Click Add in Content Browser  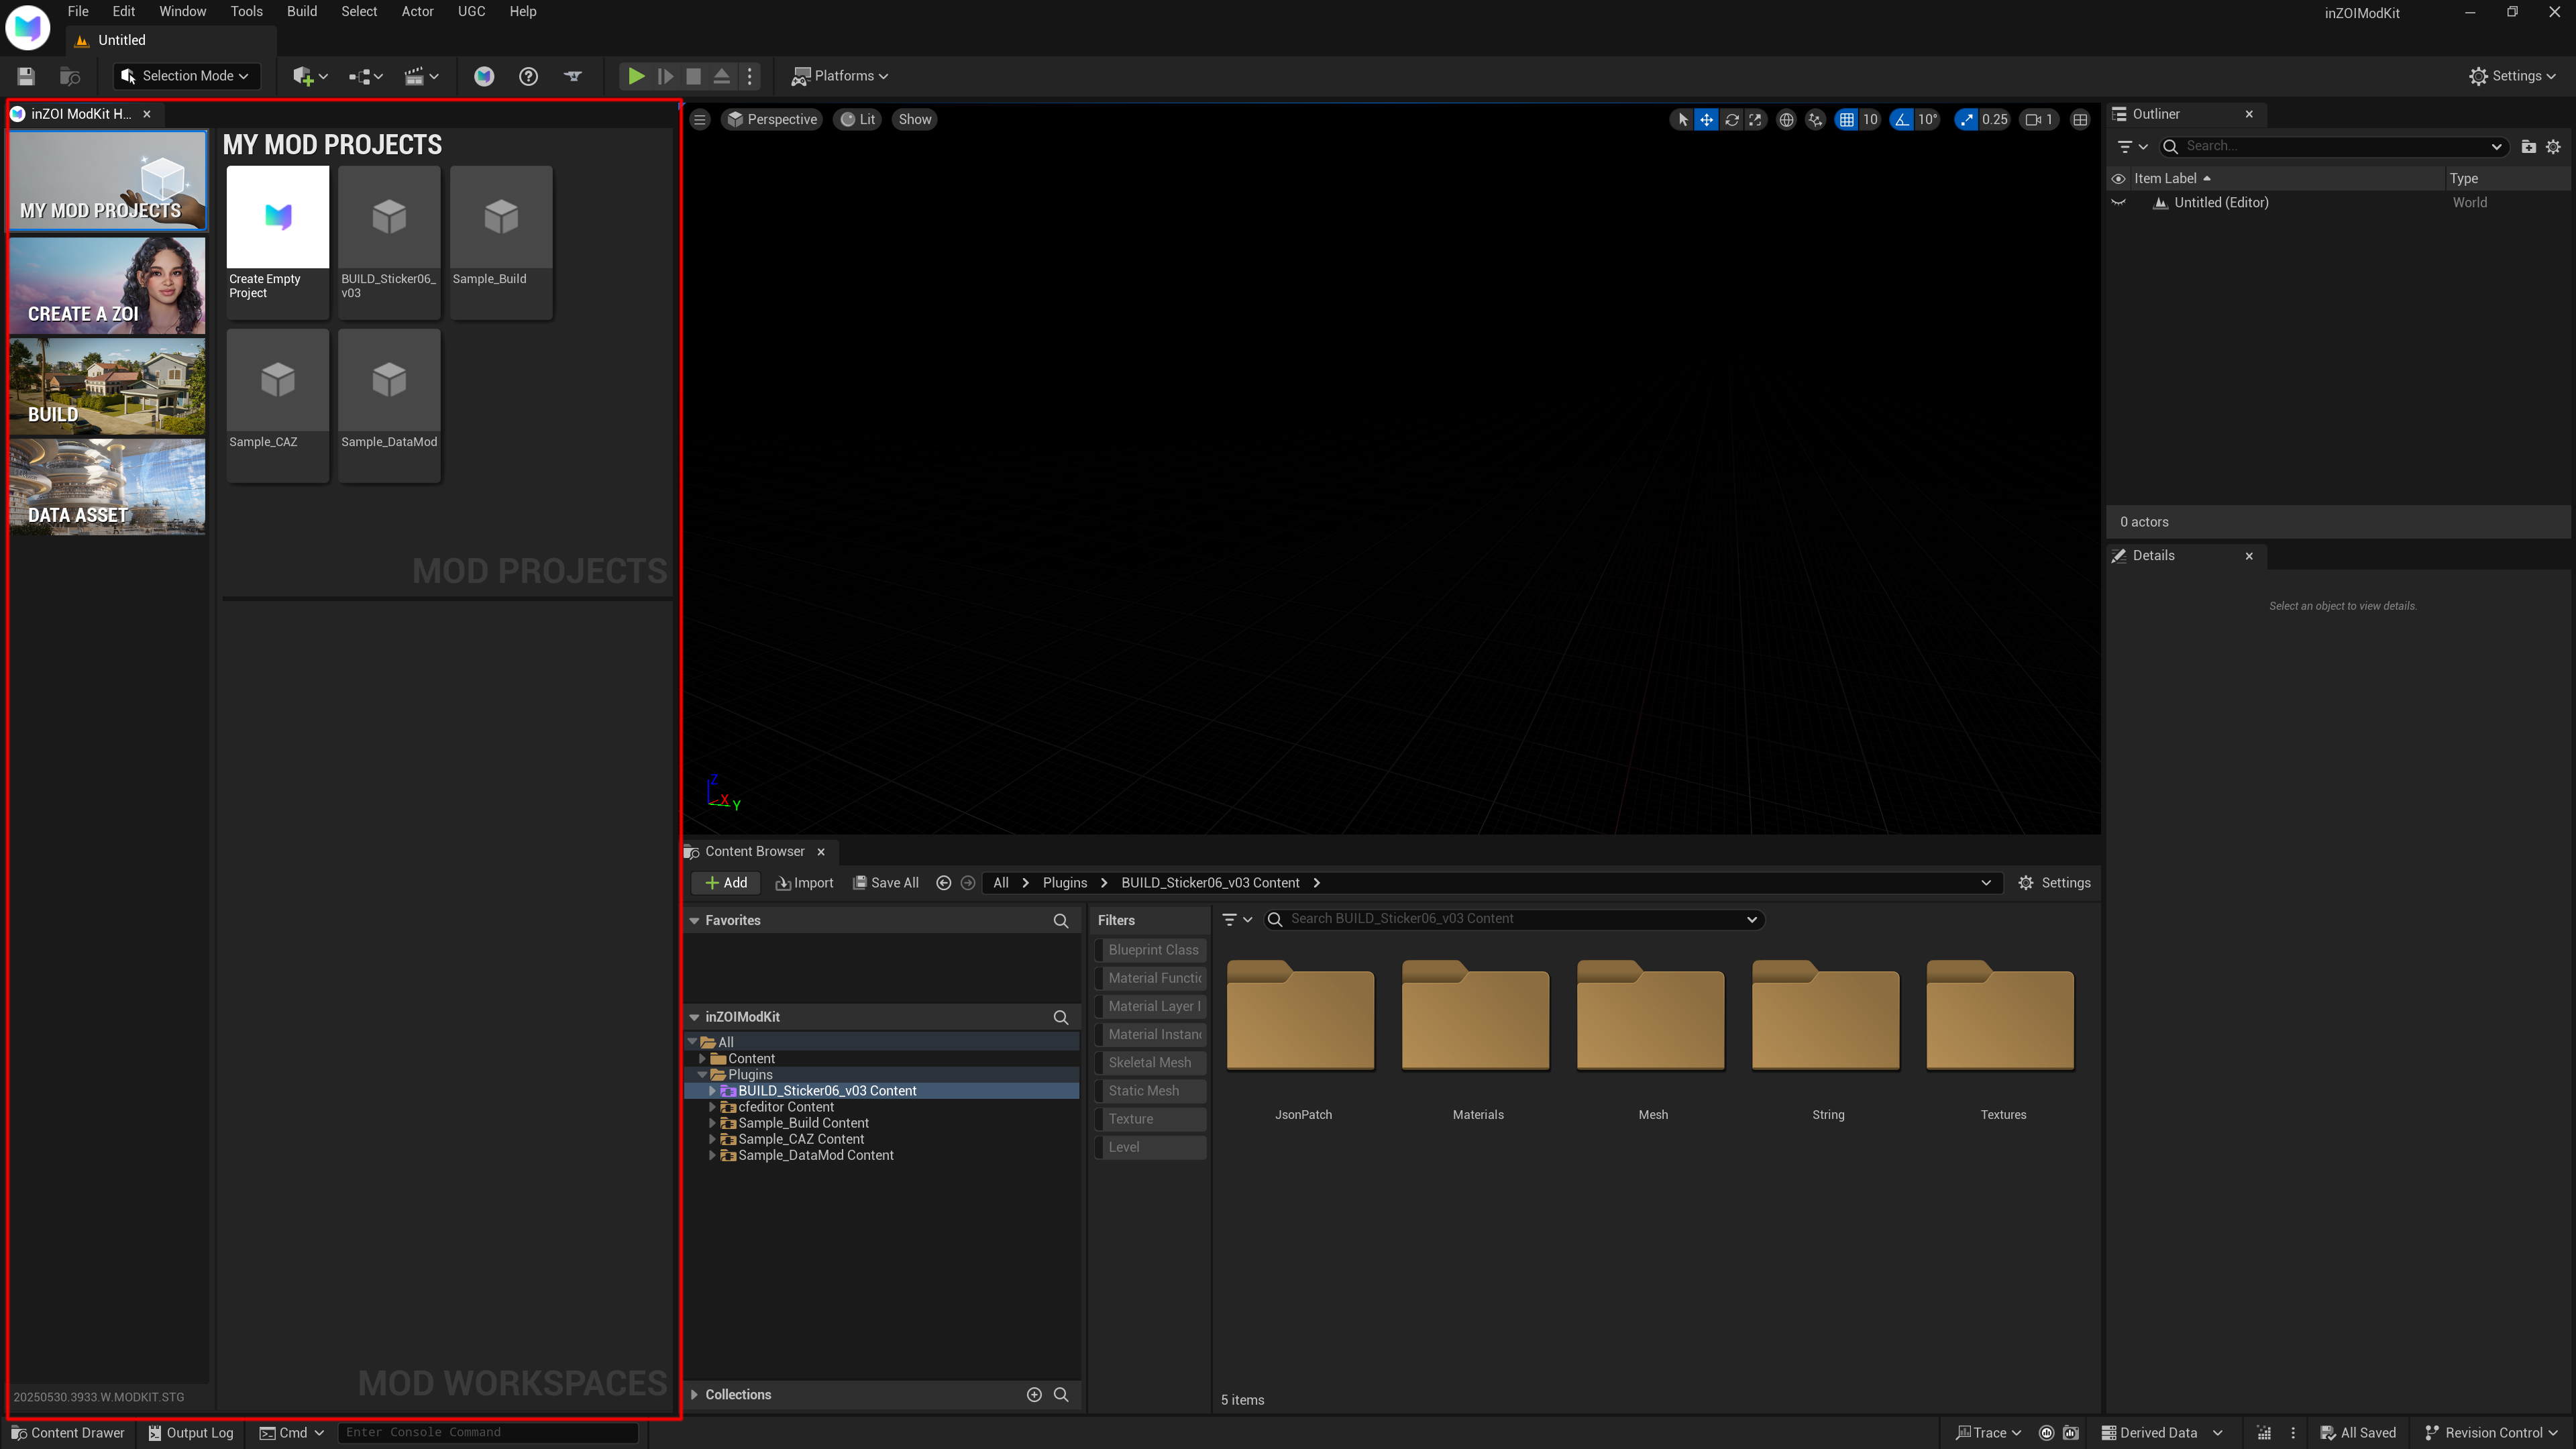(726, 883)
